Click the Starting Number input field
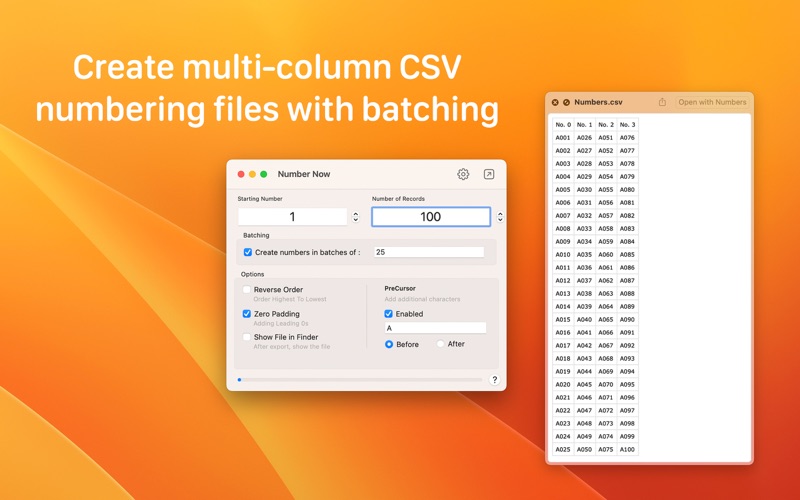 click(x=292, y=217)
